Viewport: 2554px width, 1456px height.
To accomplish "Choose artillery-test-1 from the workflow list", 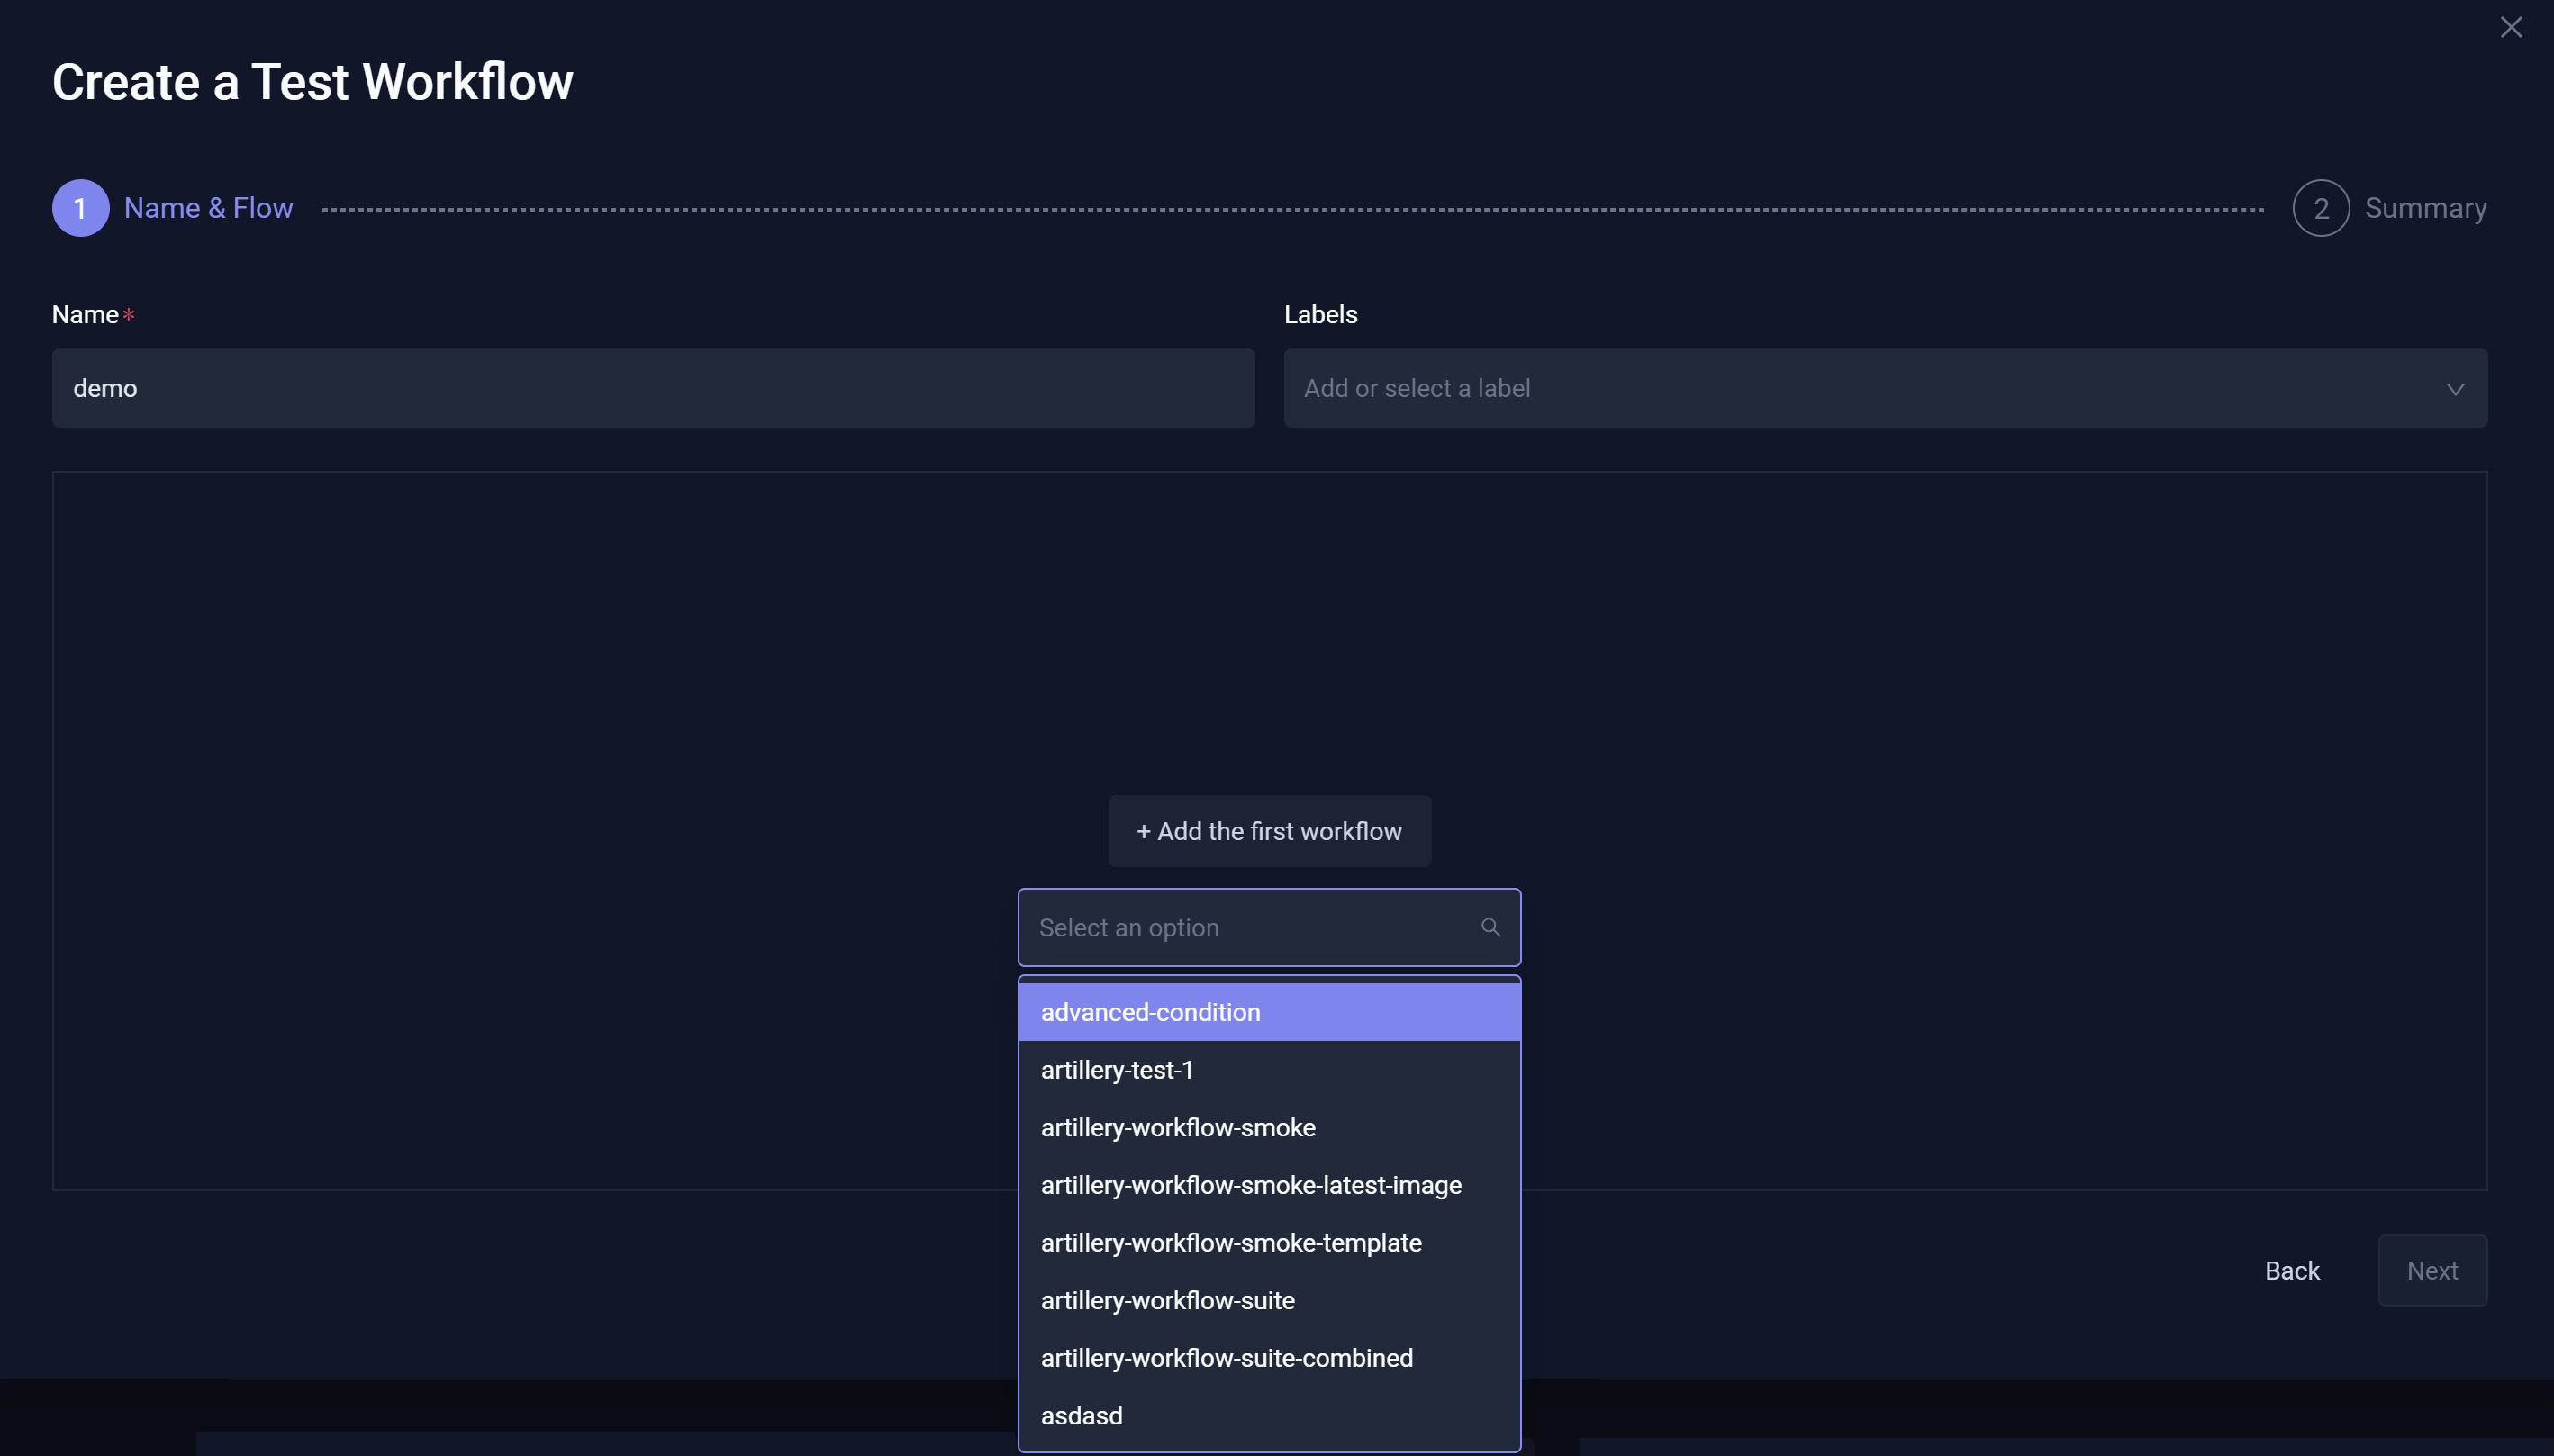I will click(x=1117, y=1069).
